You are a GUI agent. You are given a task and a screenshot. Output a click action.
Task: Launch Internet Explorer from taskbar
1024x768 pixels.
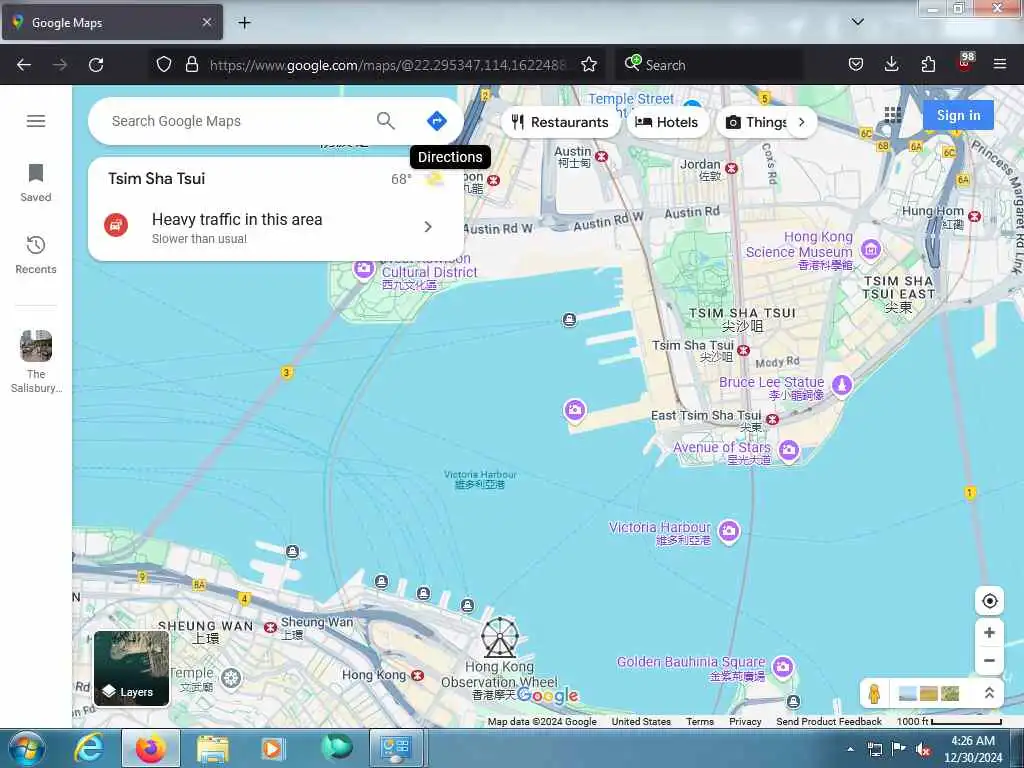(89, 748)
